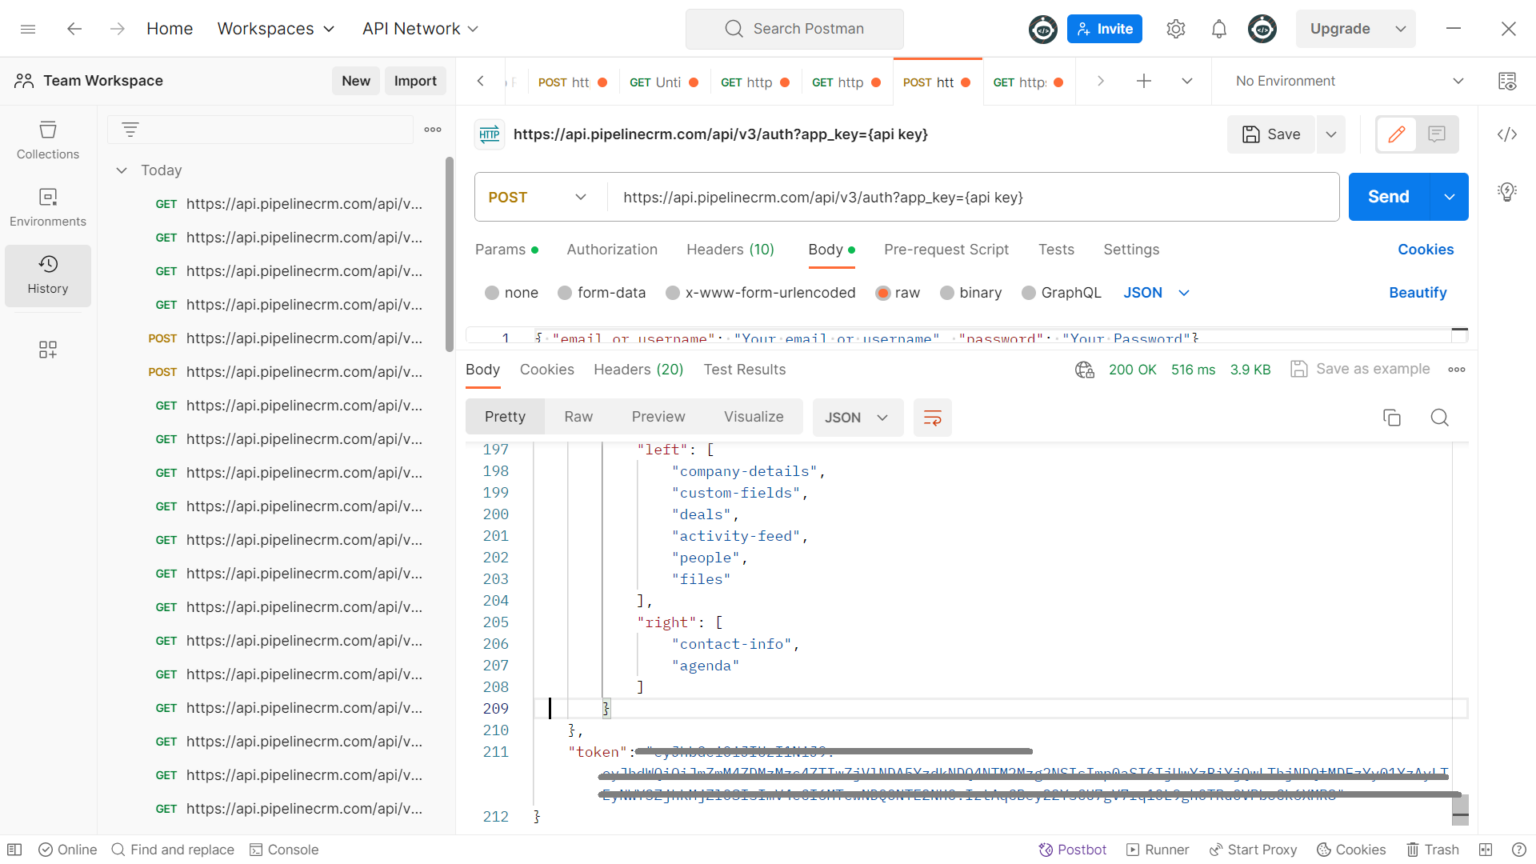This screenshot has width=1536, height=864.
Task: Click the Beautify link
Action: [x=1417, y=293]
